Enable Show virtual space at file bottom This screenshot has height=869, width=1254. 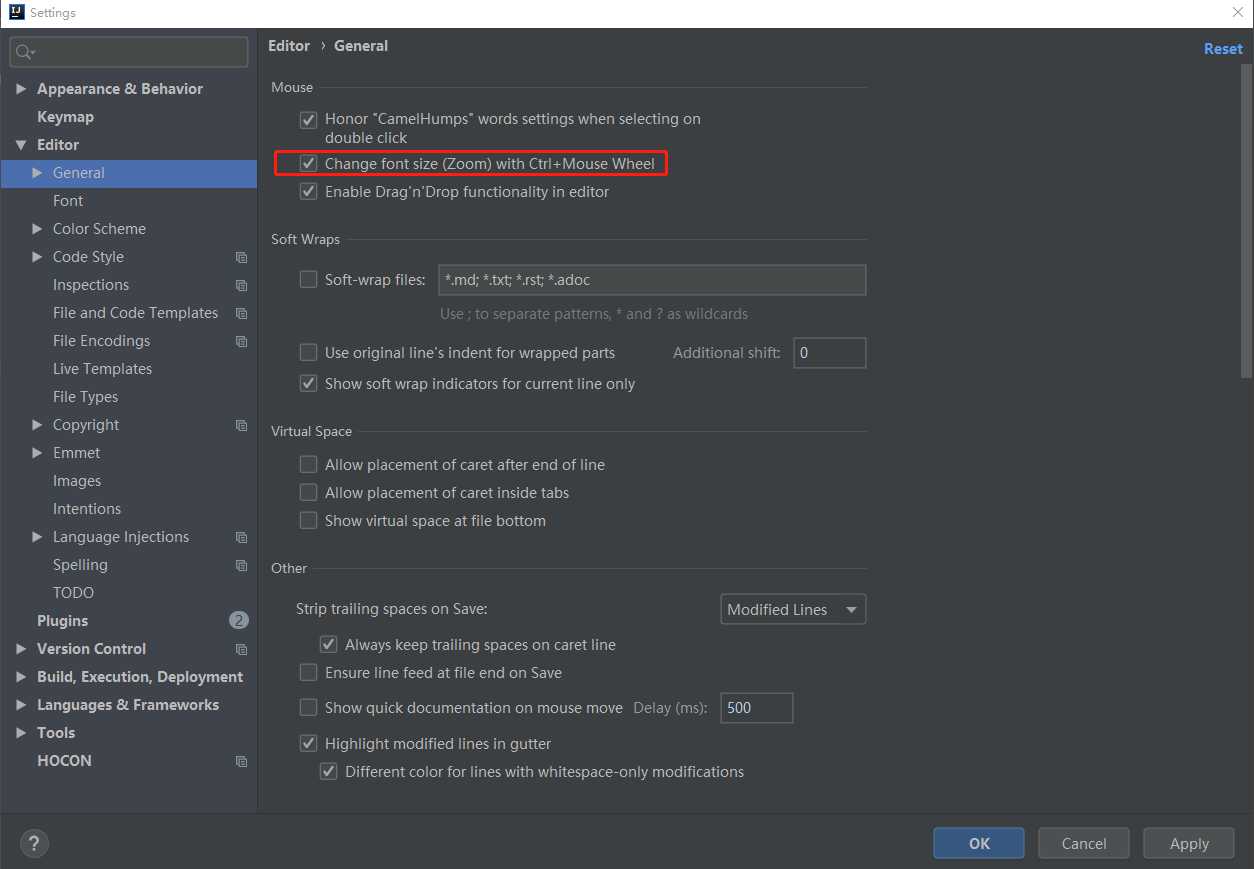point(308,521)
